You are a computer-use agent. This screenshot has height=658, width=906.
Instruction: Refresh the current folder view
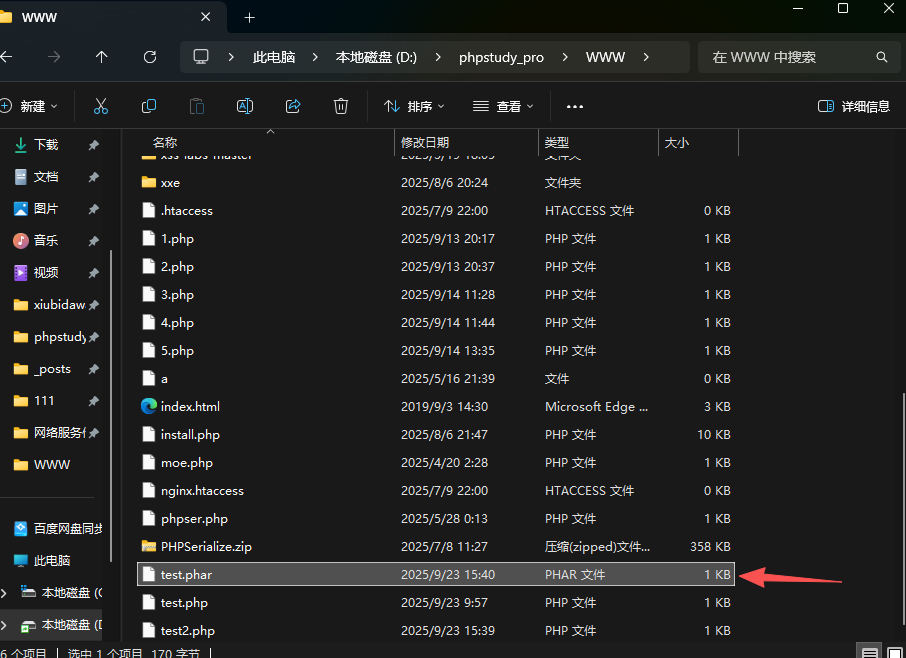pos(150,57)
